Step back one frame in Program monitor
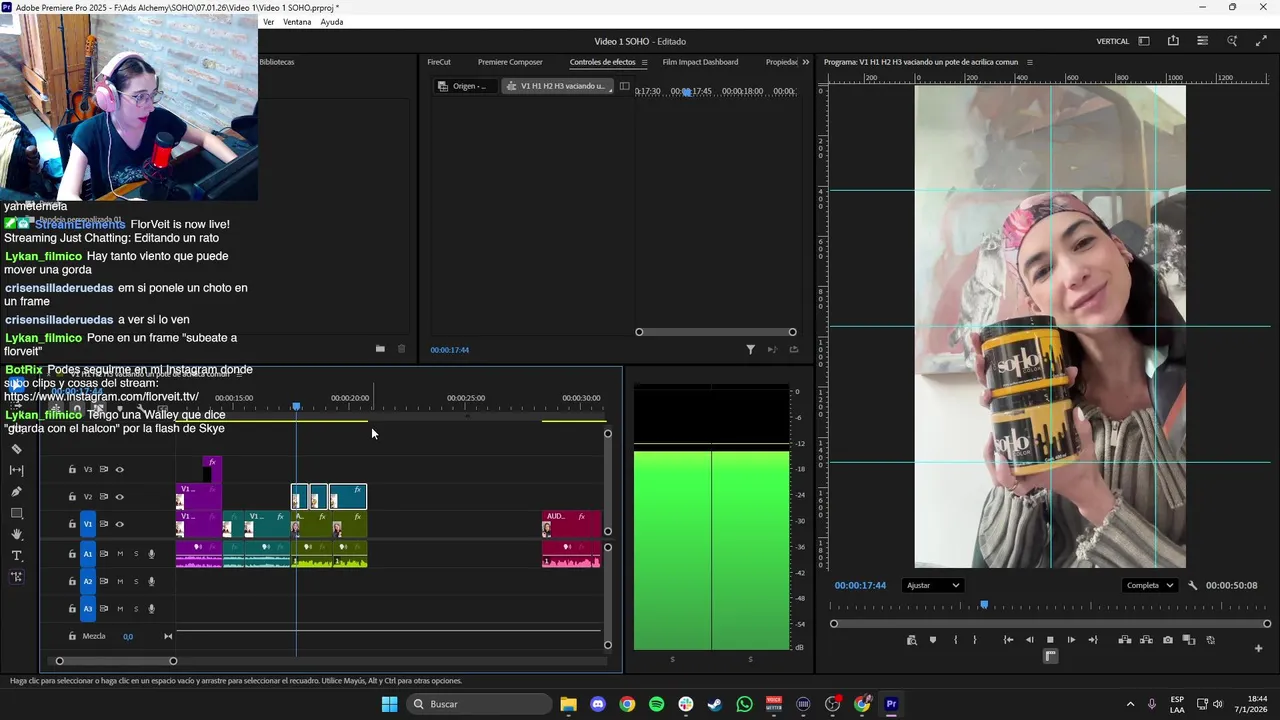 (1029, 640)
